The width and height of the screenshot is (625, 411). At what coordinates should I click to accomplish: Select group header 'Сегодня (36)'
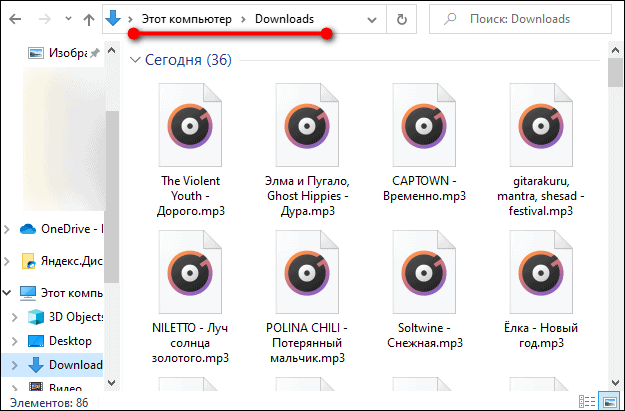[188, 60]
